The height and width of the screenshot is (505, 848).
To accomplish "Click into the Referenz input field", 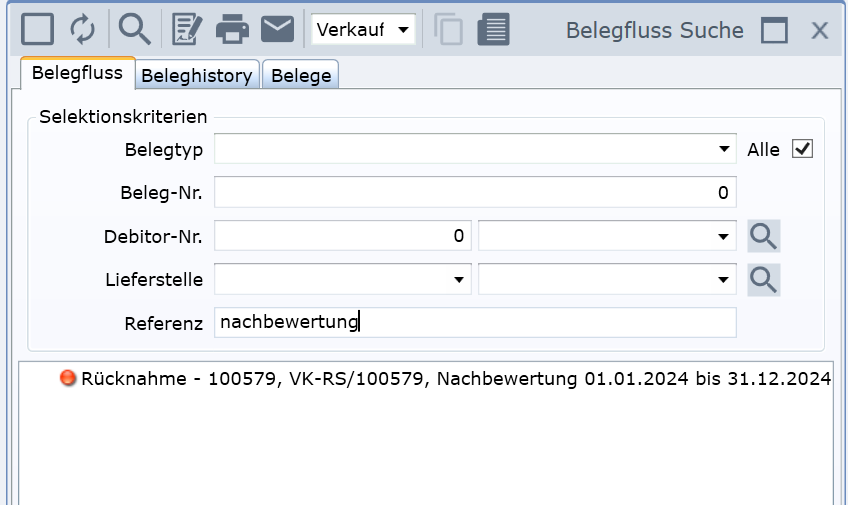I will point(475,322).
